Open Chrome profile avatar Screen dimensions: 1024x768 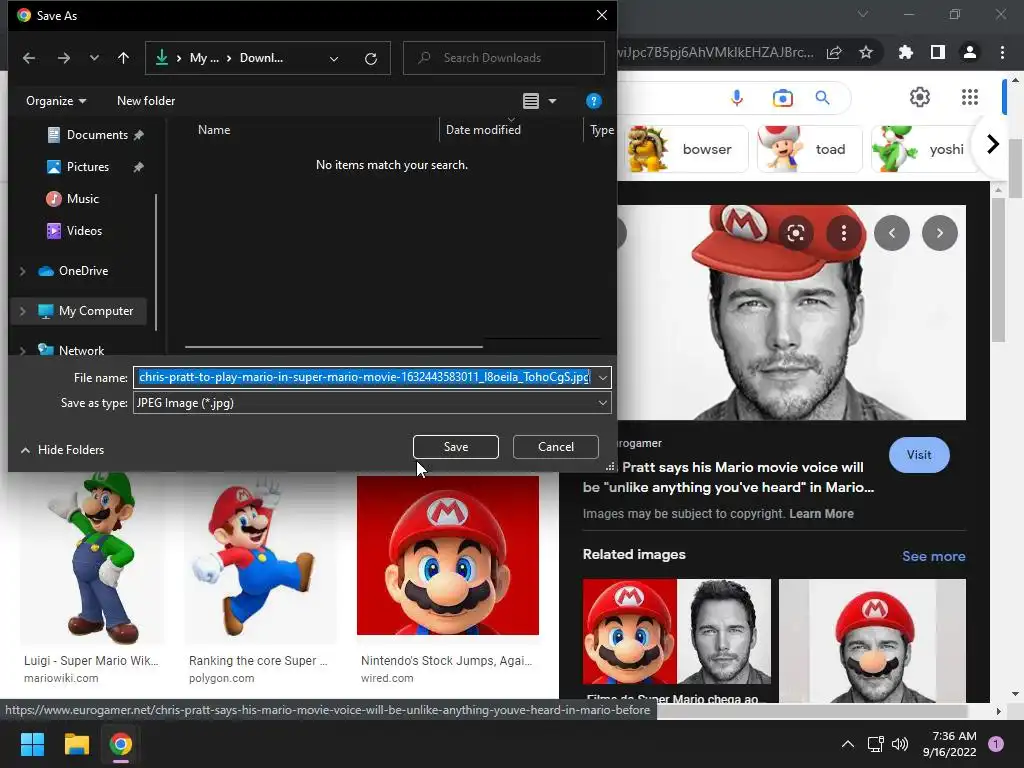coord(970,52)
